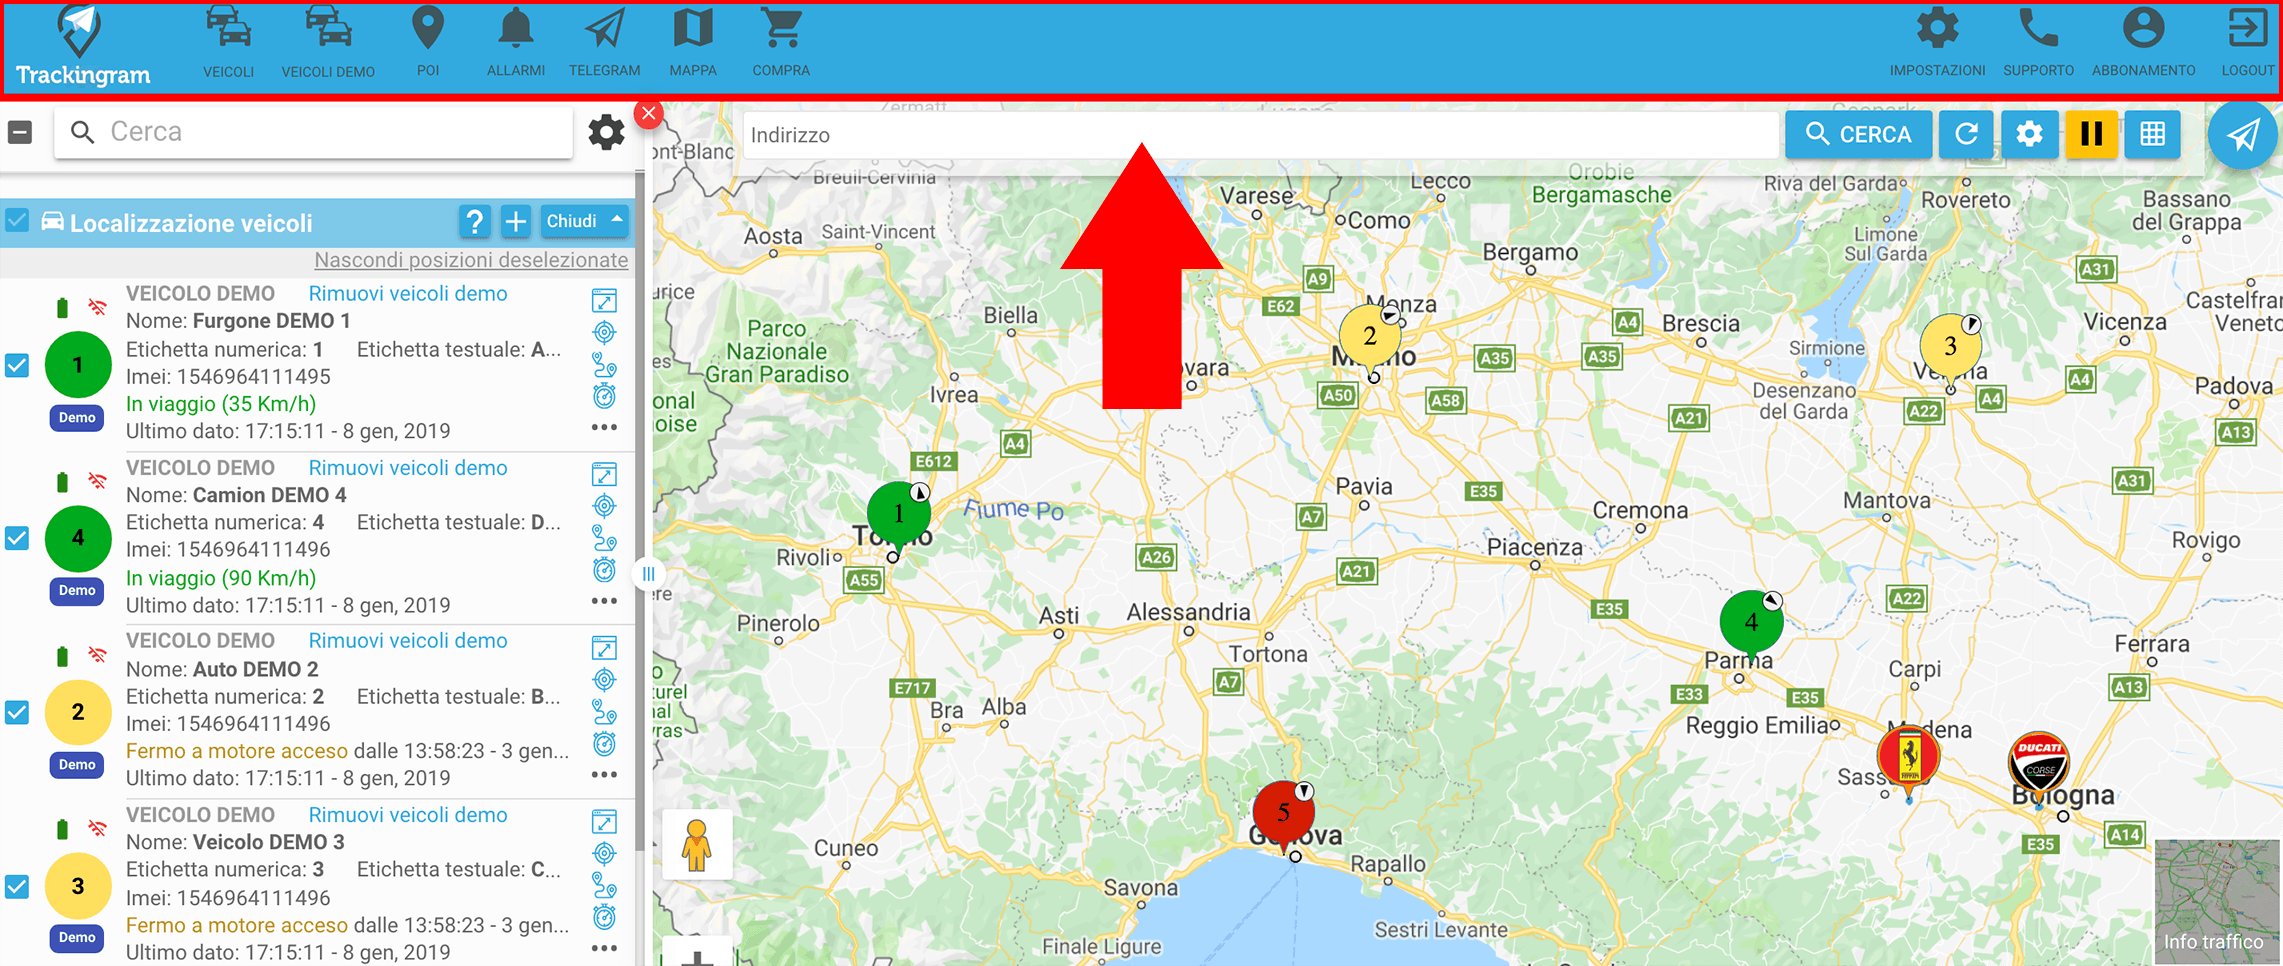
Task: Click yellow marker 2 in the list
Action: point(78,712)
